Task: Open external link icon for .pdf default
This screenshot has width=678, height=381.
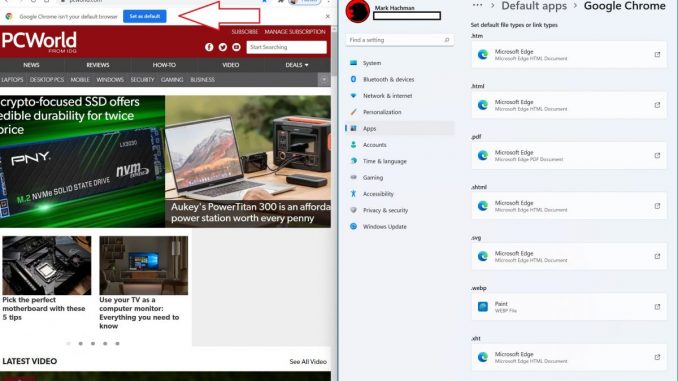Action: pyautogui.click(x=657, y=155)
